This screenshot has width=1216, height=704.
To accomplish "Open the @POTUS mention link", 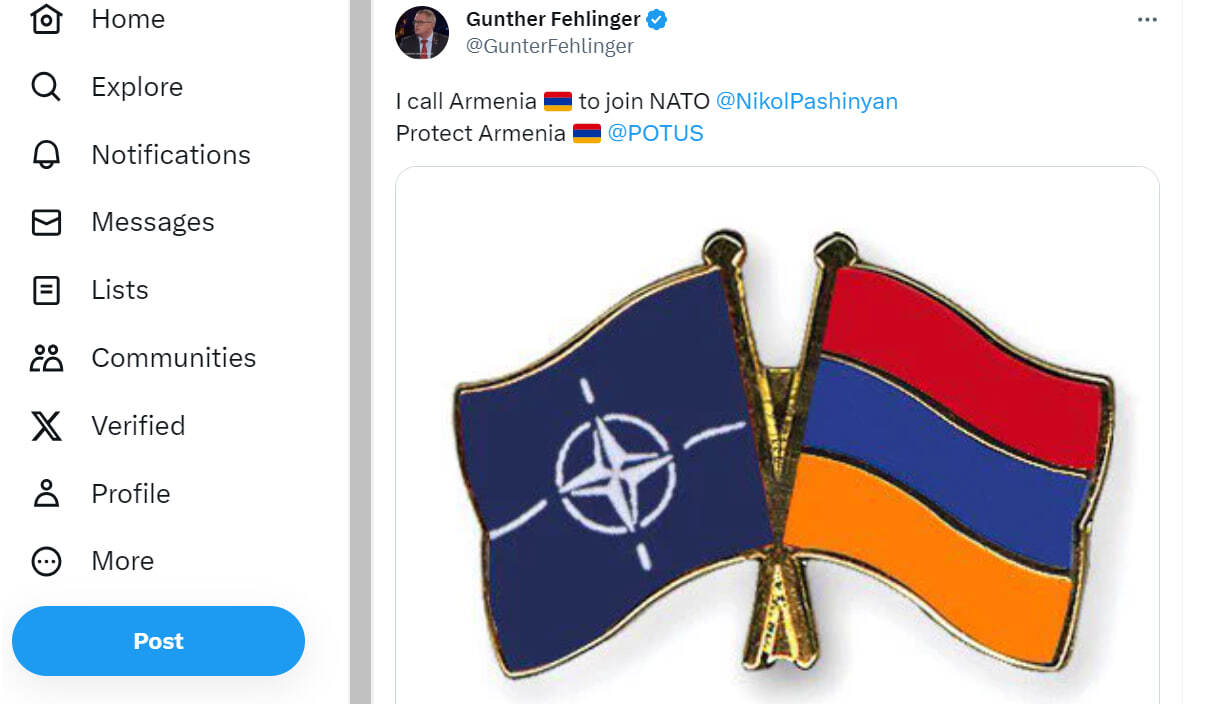I will tap(655, 133).
